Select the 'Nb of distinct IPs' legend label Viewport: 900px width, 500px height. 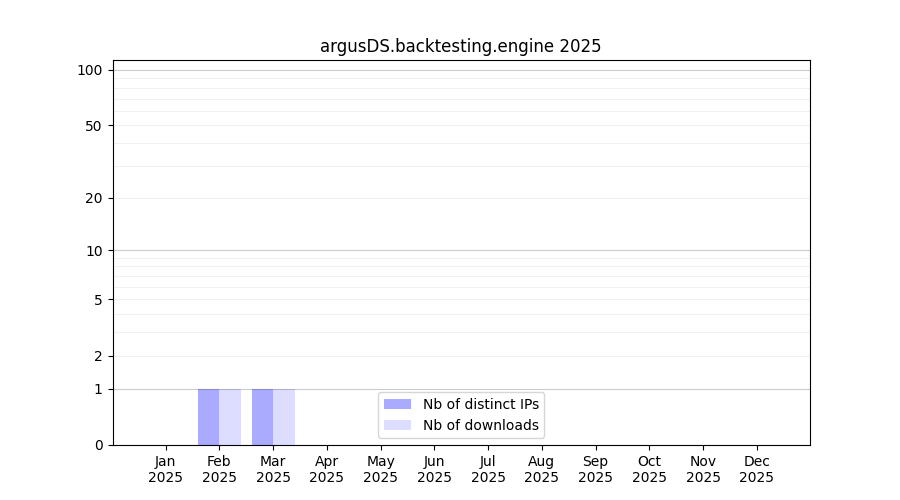pyautogui.click(x=480, y=404)
